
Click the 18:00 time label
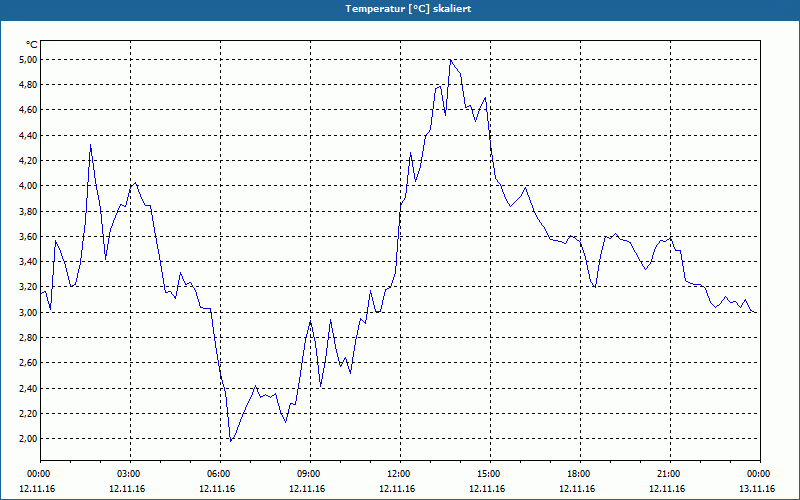click(x=577, y=474)
